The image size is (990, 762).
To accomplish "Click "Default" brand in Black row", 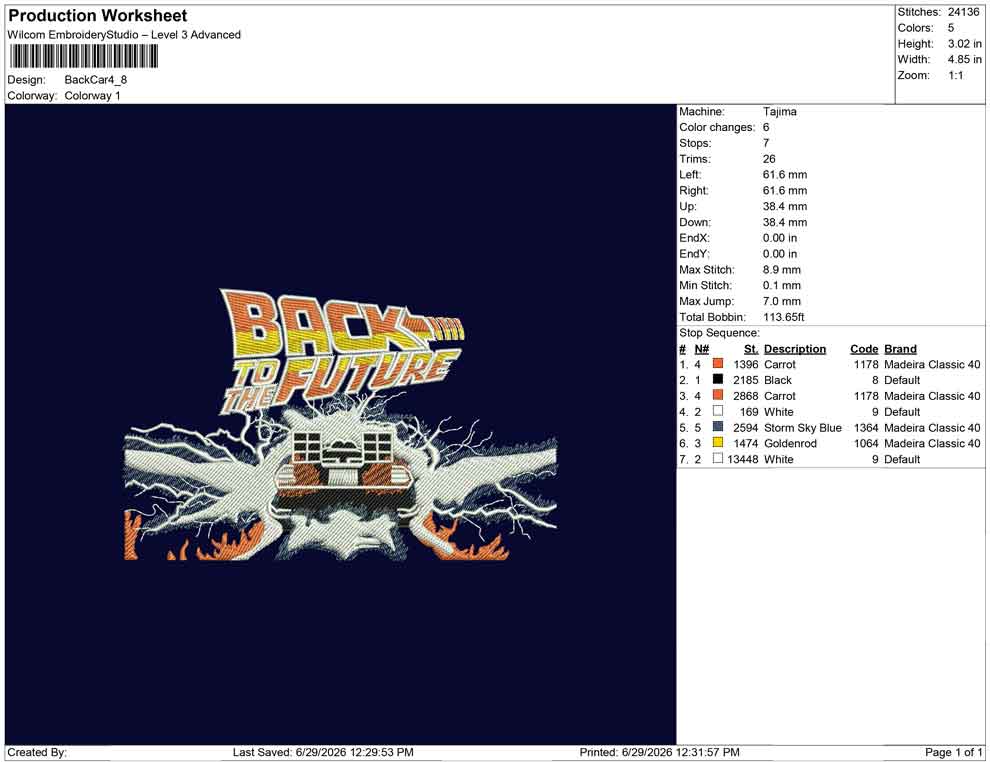I will (902, 380).
